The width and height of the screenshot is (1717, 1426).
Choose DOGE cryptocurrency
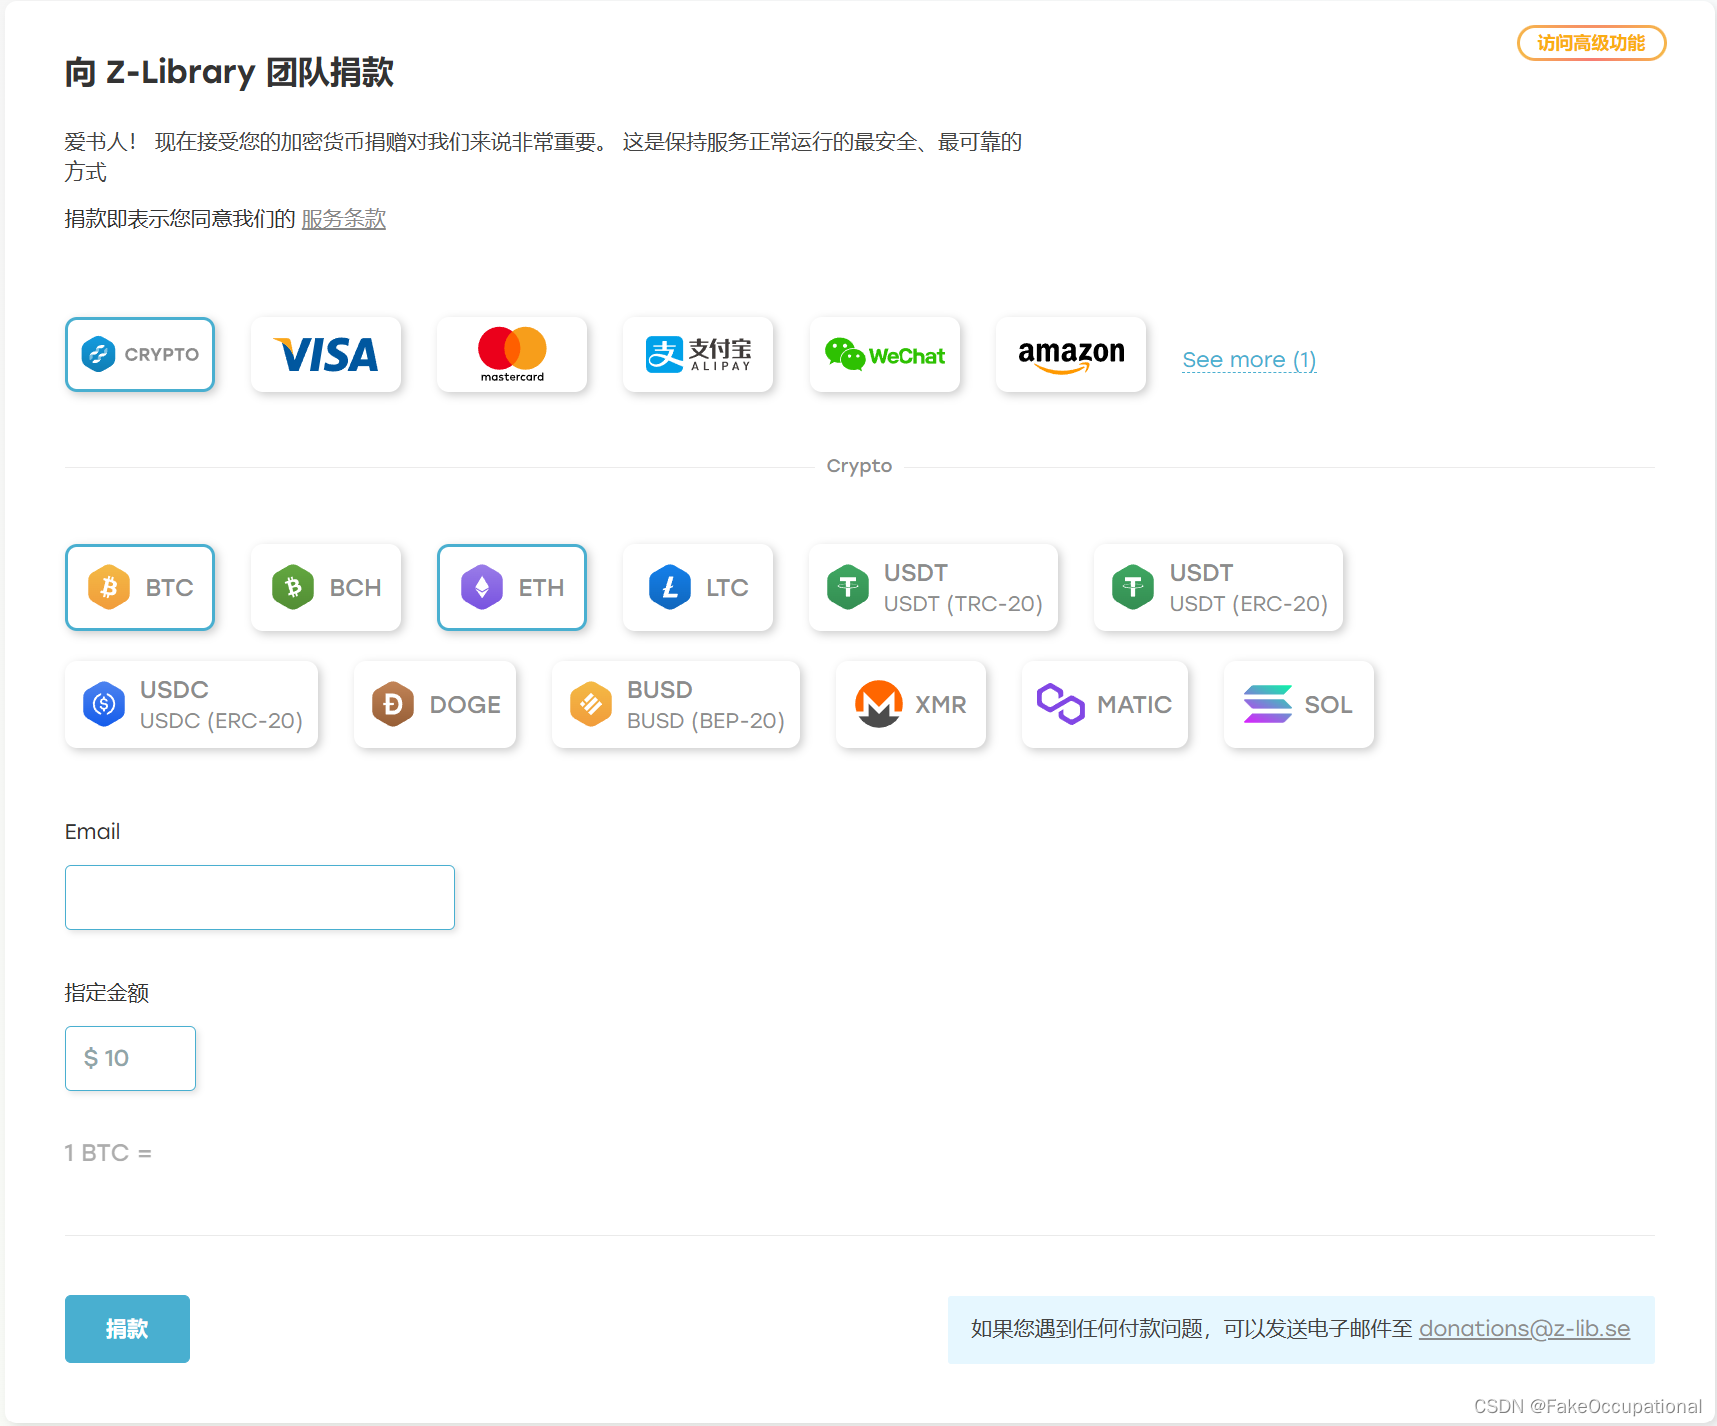435,704
